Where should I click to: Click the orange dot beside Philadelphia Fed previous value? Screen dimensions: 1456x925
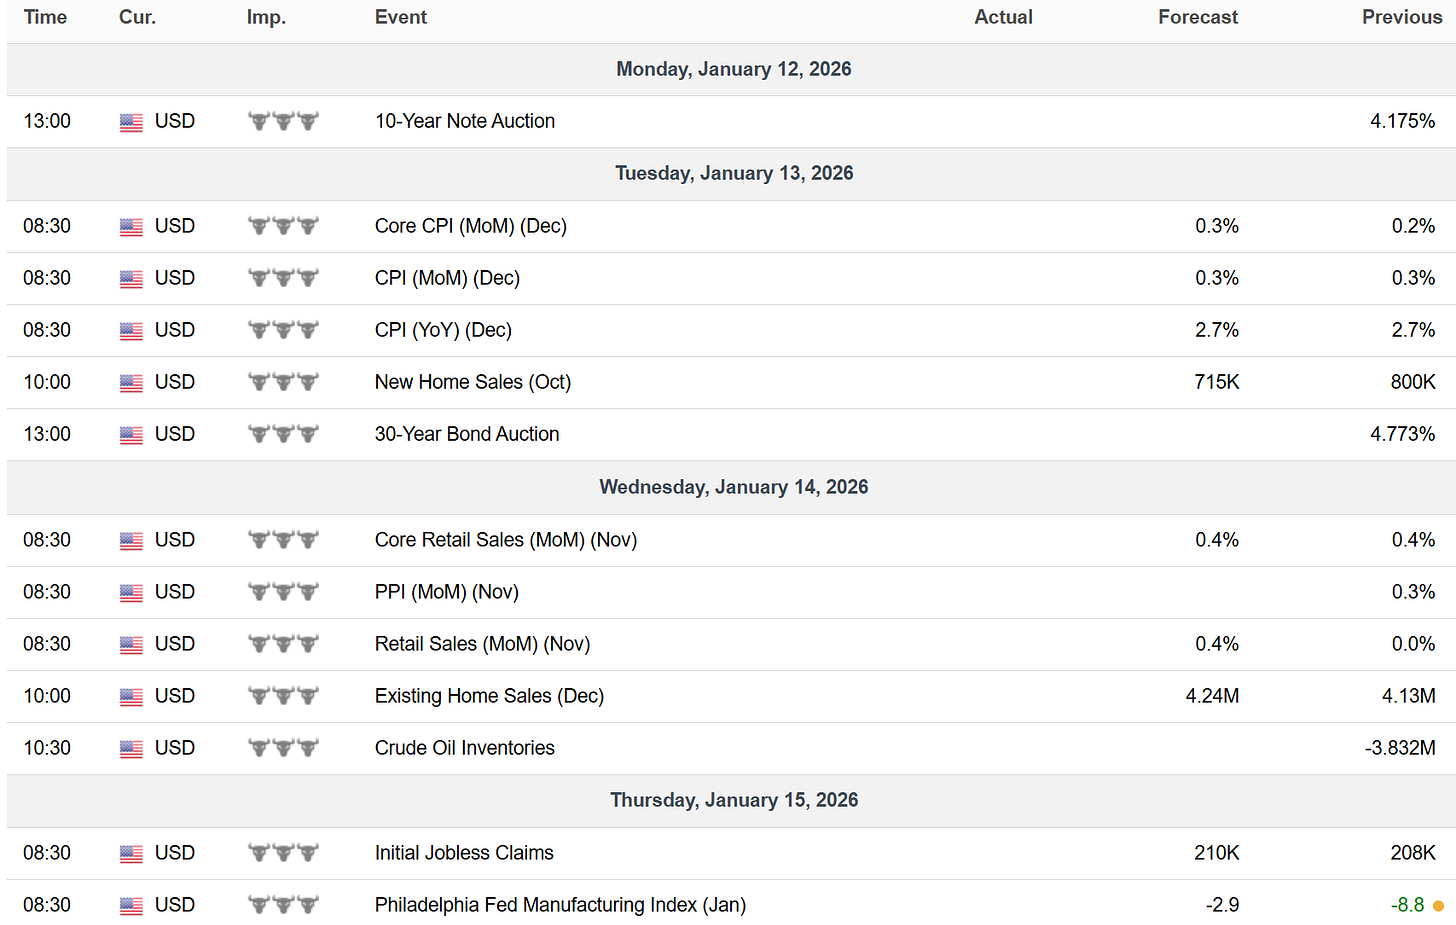pos(1438,906)
